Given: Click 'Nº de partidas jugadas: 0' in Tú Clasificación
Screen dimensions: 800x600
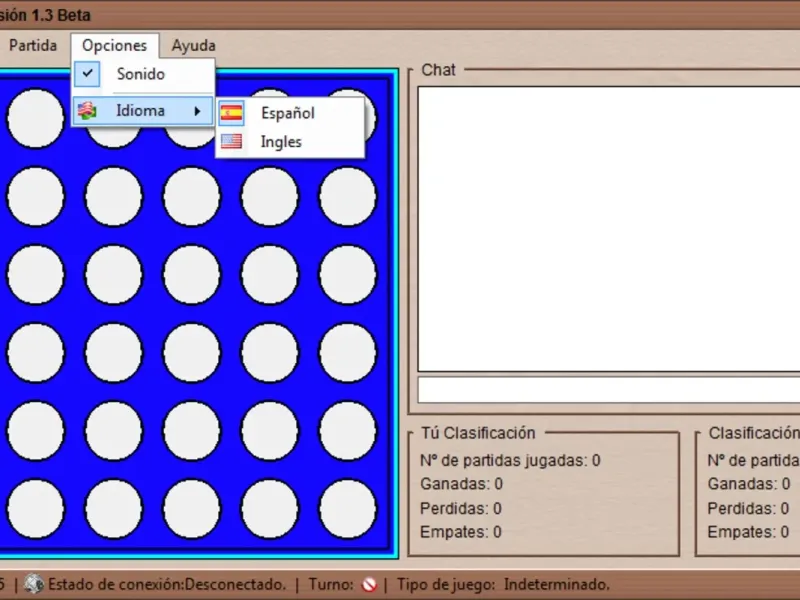Looking at the screenshot, I should 510,461.
